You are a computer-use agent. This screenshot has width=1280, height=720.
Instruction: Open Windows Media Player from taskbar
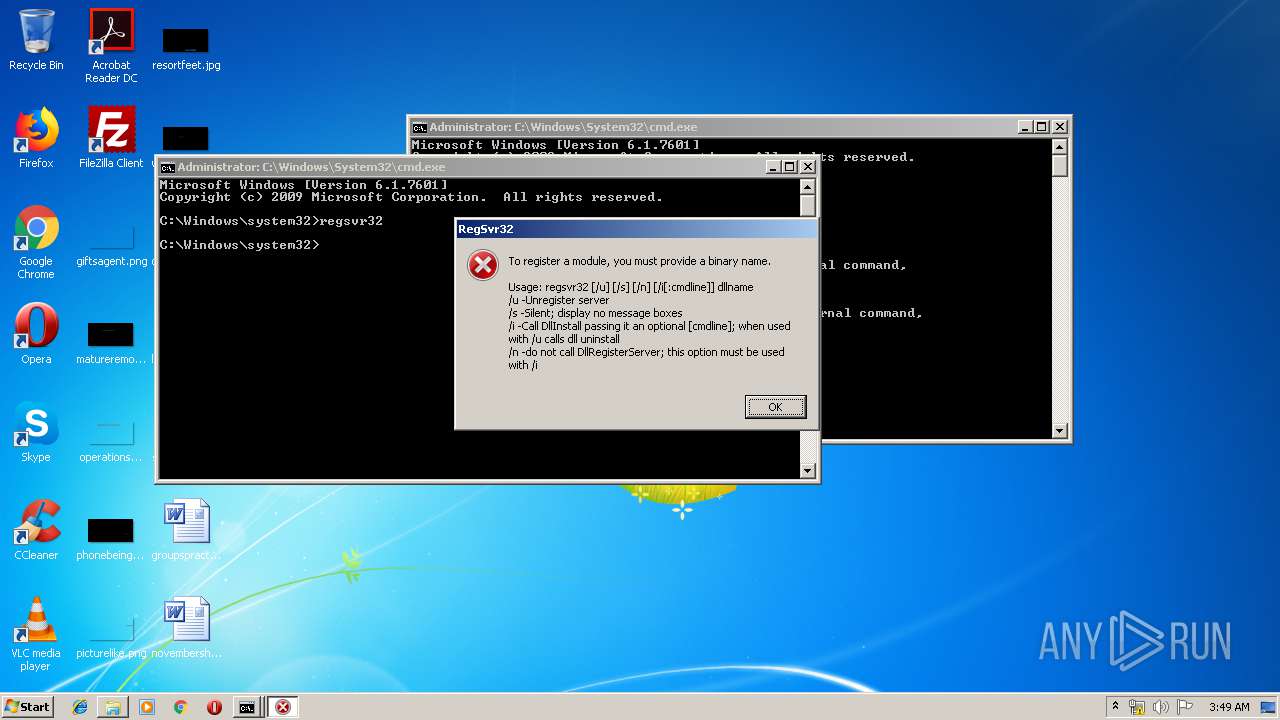(x=147, y=707)
